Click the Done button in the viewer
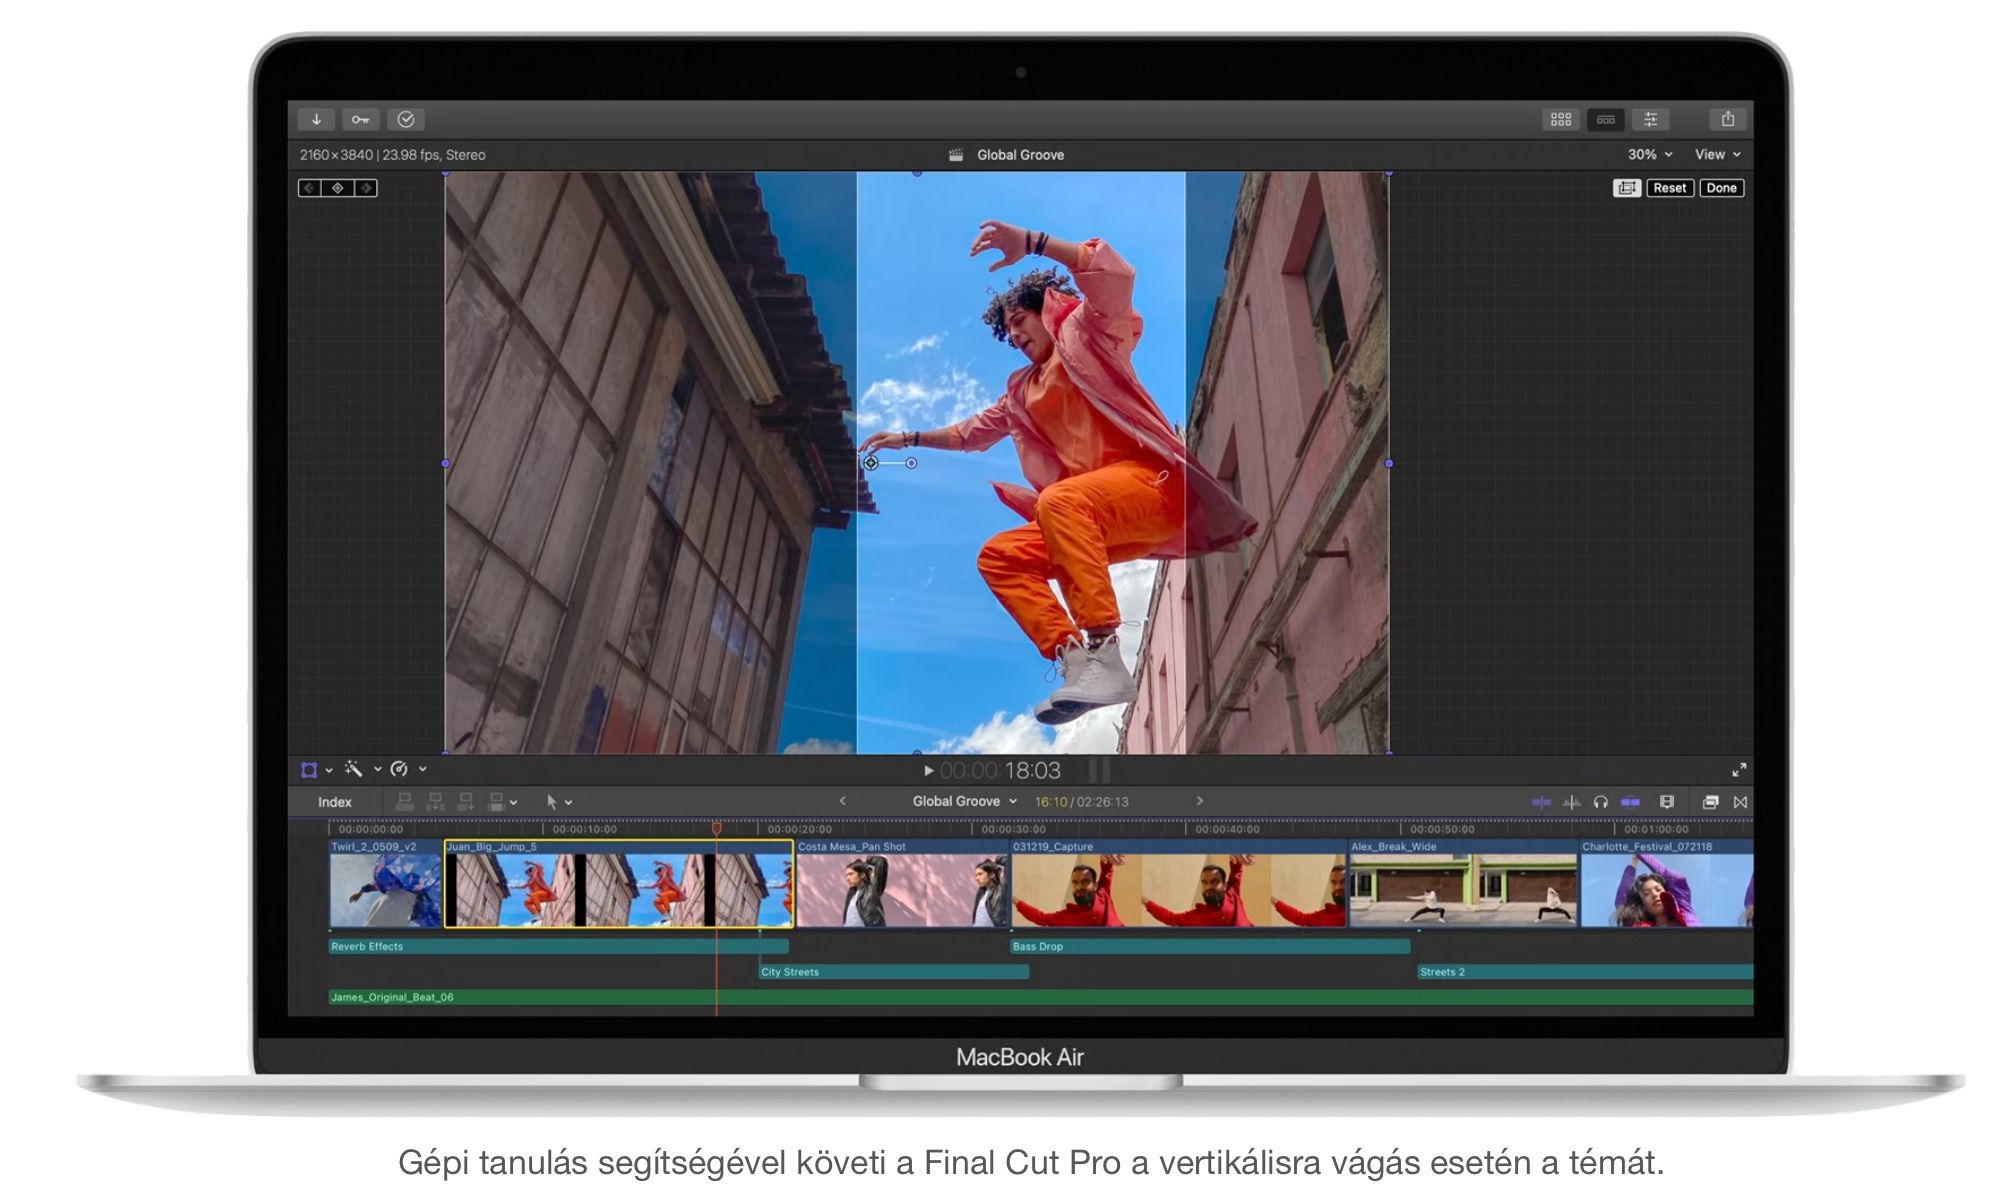The image size is (2000, 1200). coord(1722,188)
